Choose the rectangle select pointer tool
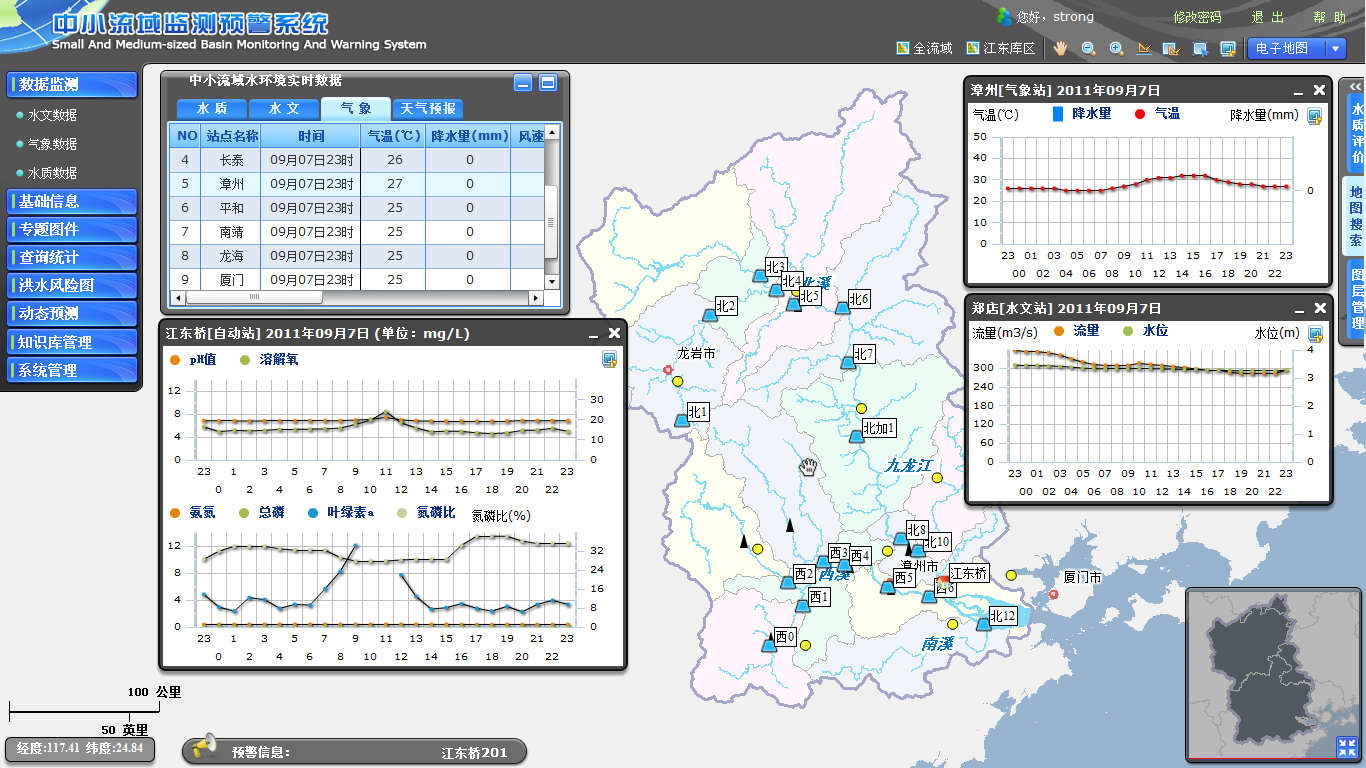This screenshot has width=1366, height=768. pyautogui.click(x=1200, y=48)
